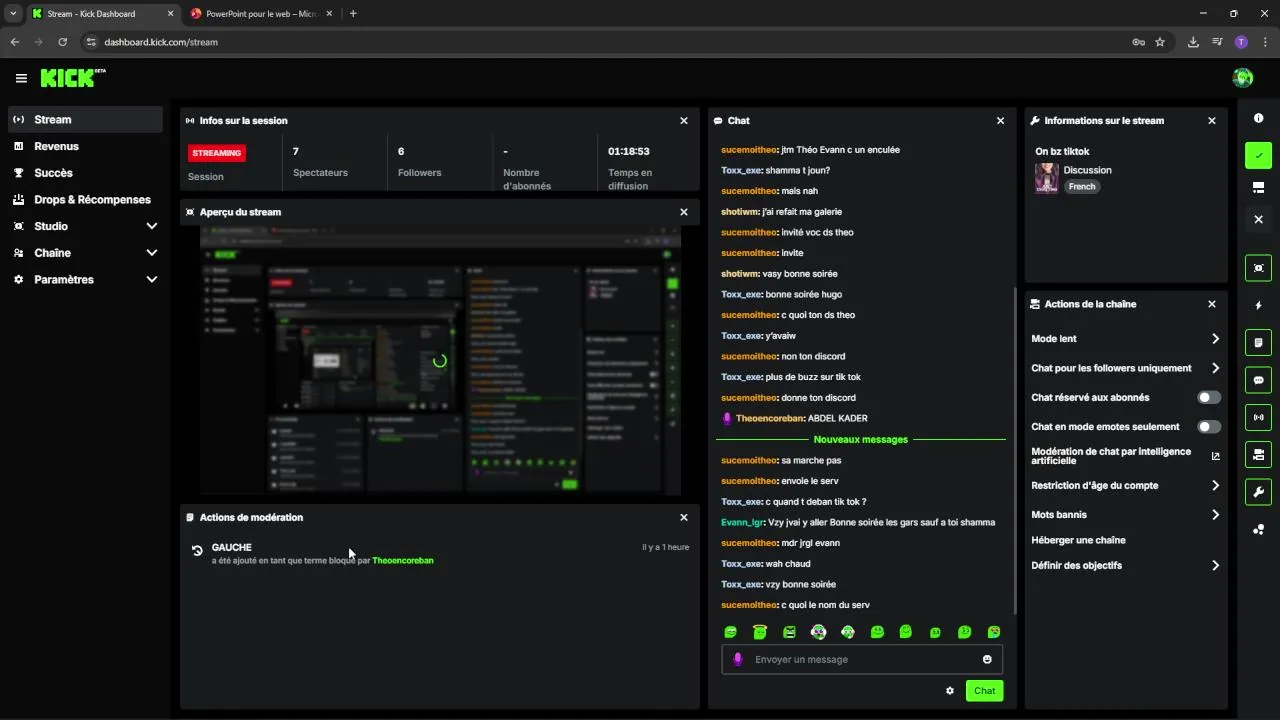Expand the Paramètres menu chevron
The height and width of the screenshot is (720, 1280).
pos(152,280)
